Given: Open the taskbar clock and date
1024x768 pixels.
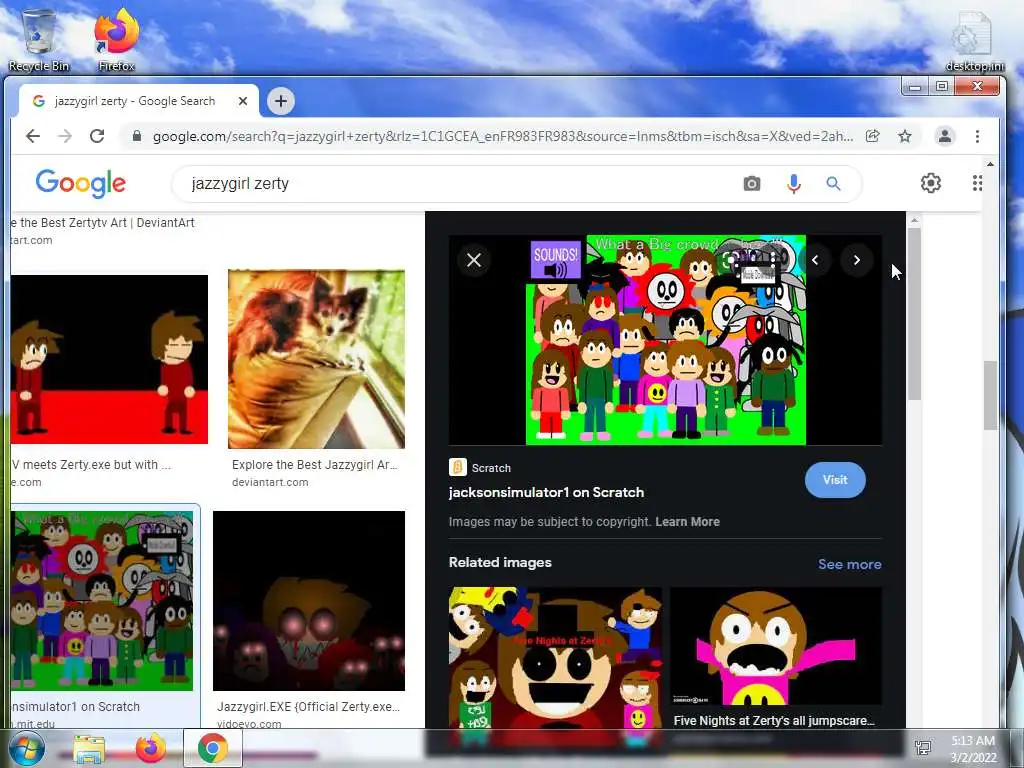Looking at the screenshot, I should [973, 749].
